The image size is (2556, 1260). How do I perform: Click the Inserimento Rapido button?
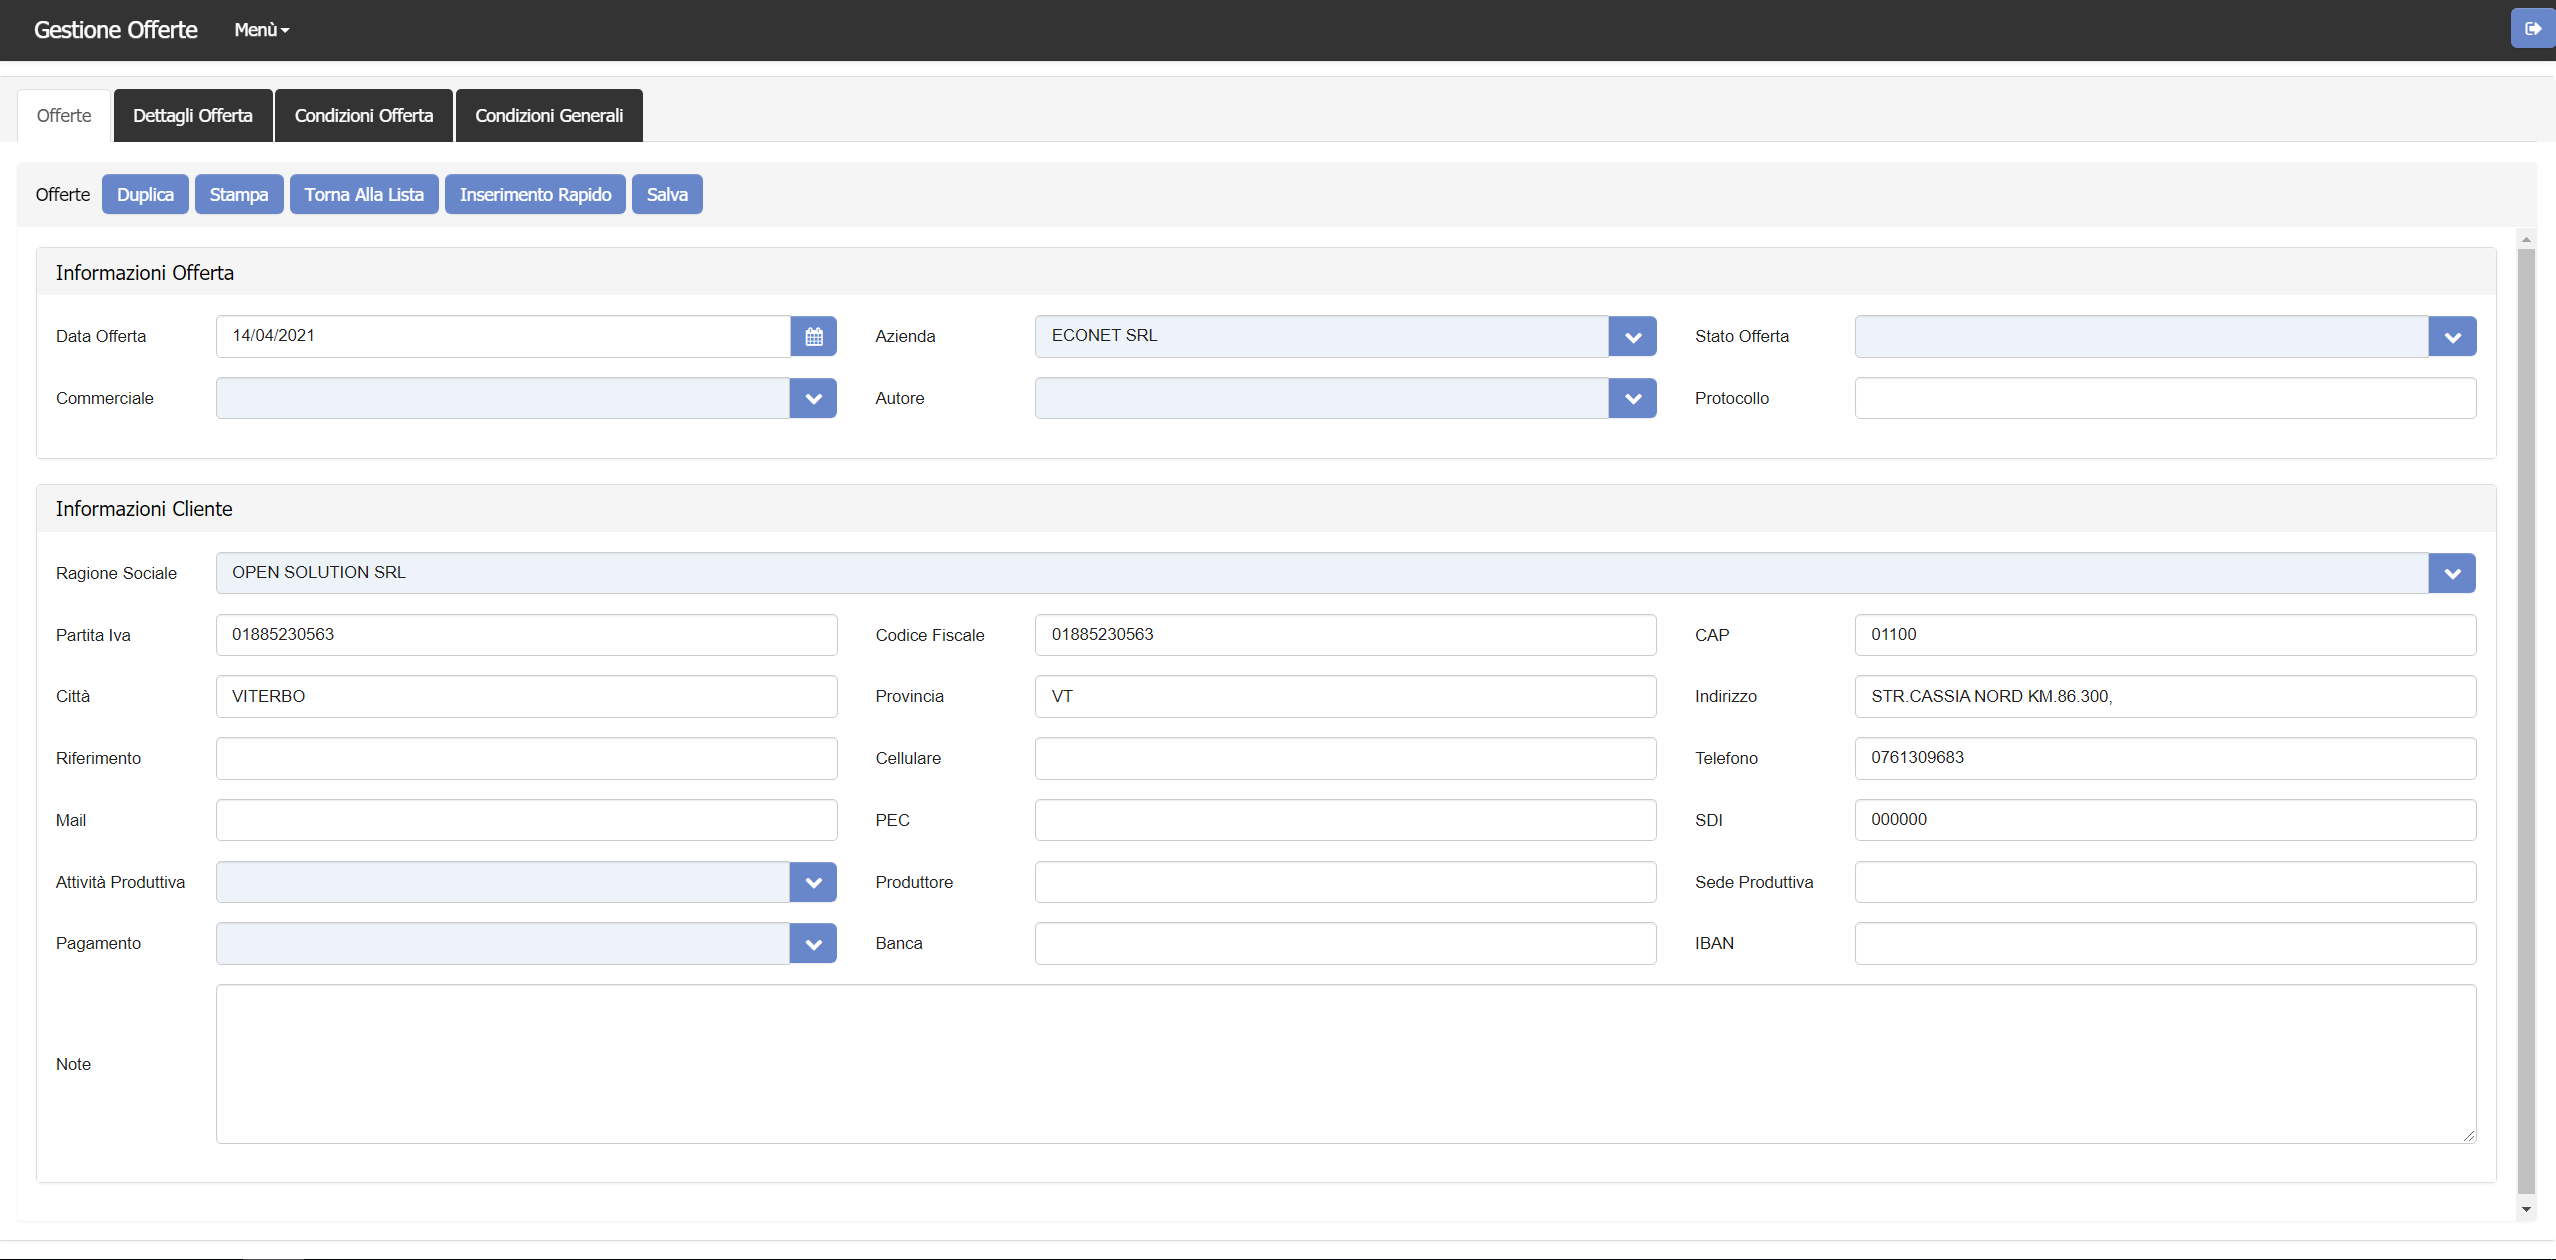(535, 194)
